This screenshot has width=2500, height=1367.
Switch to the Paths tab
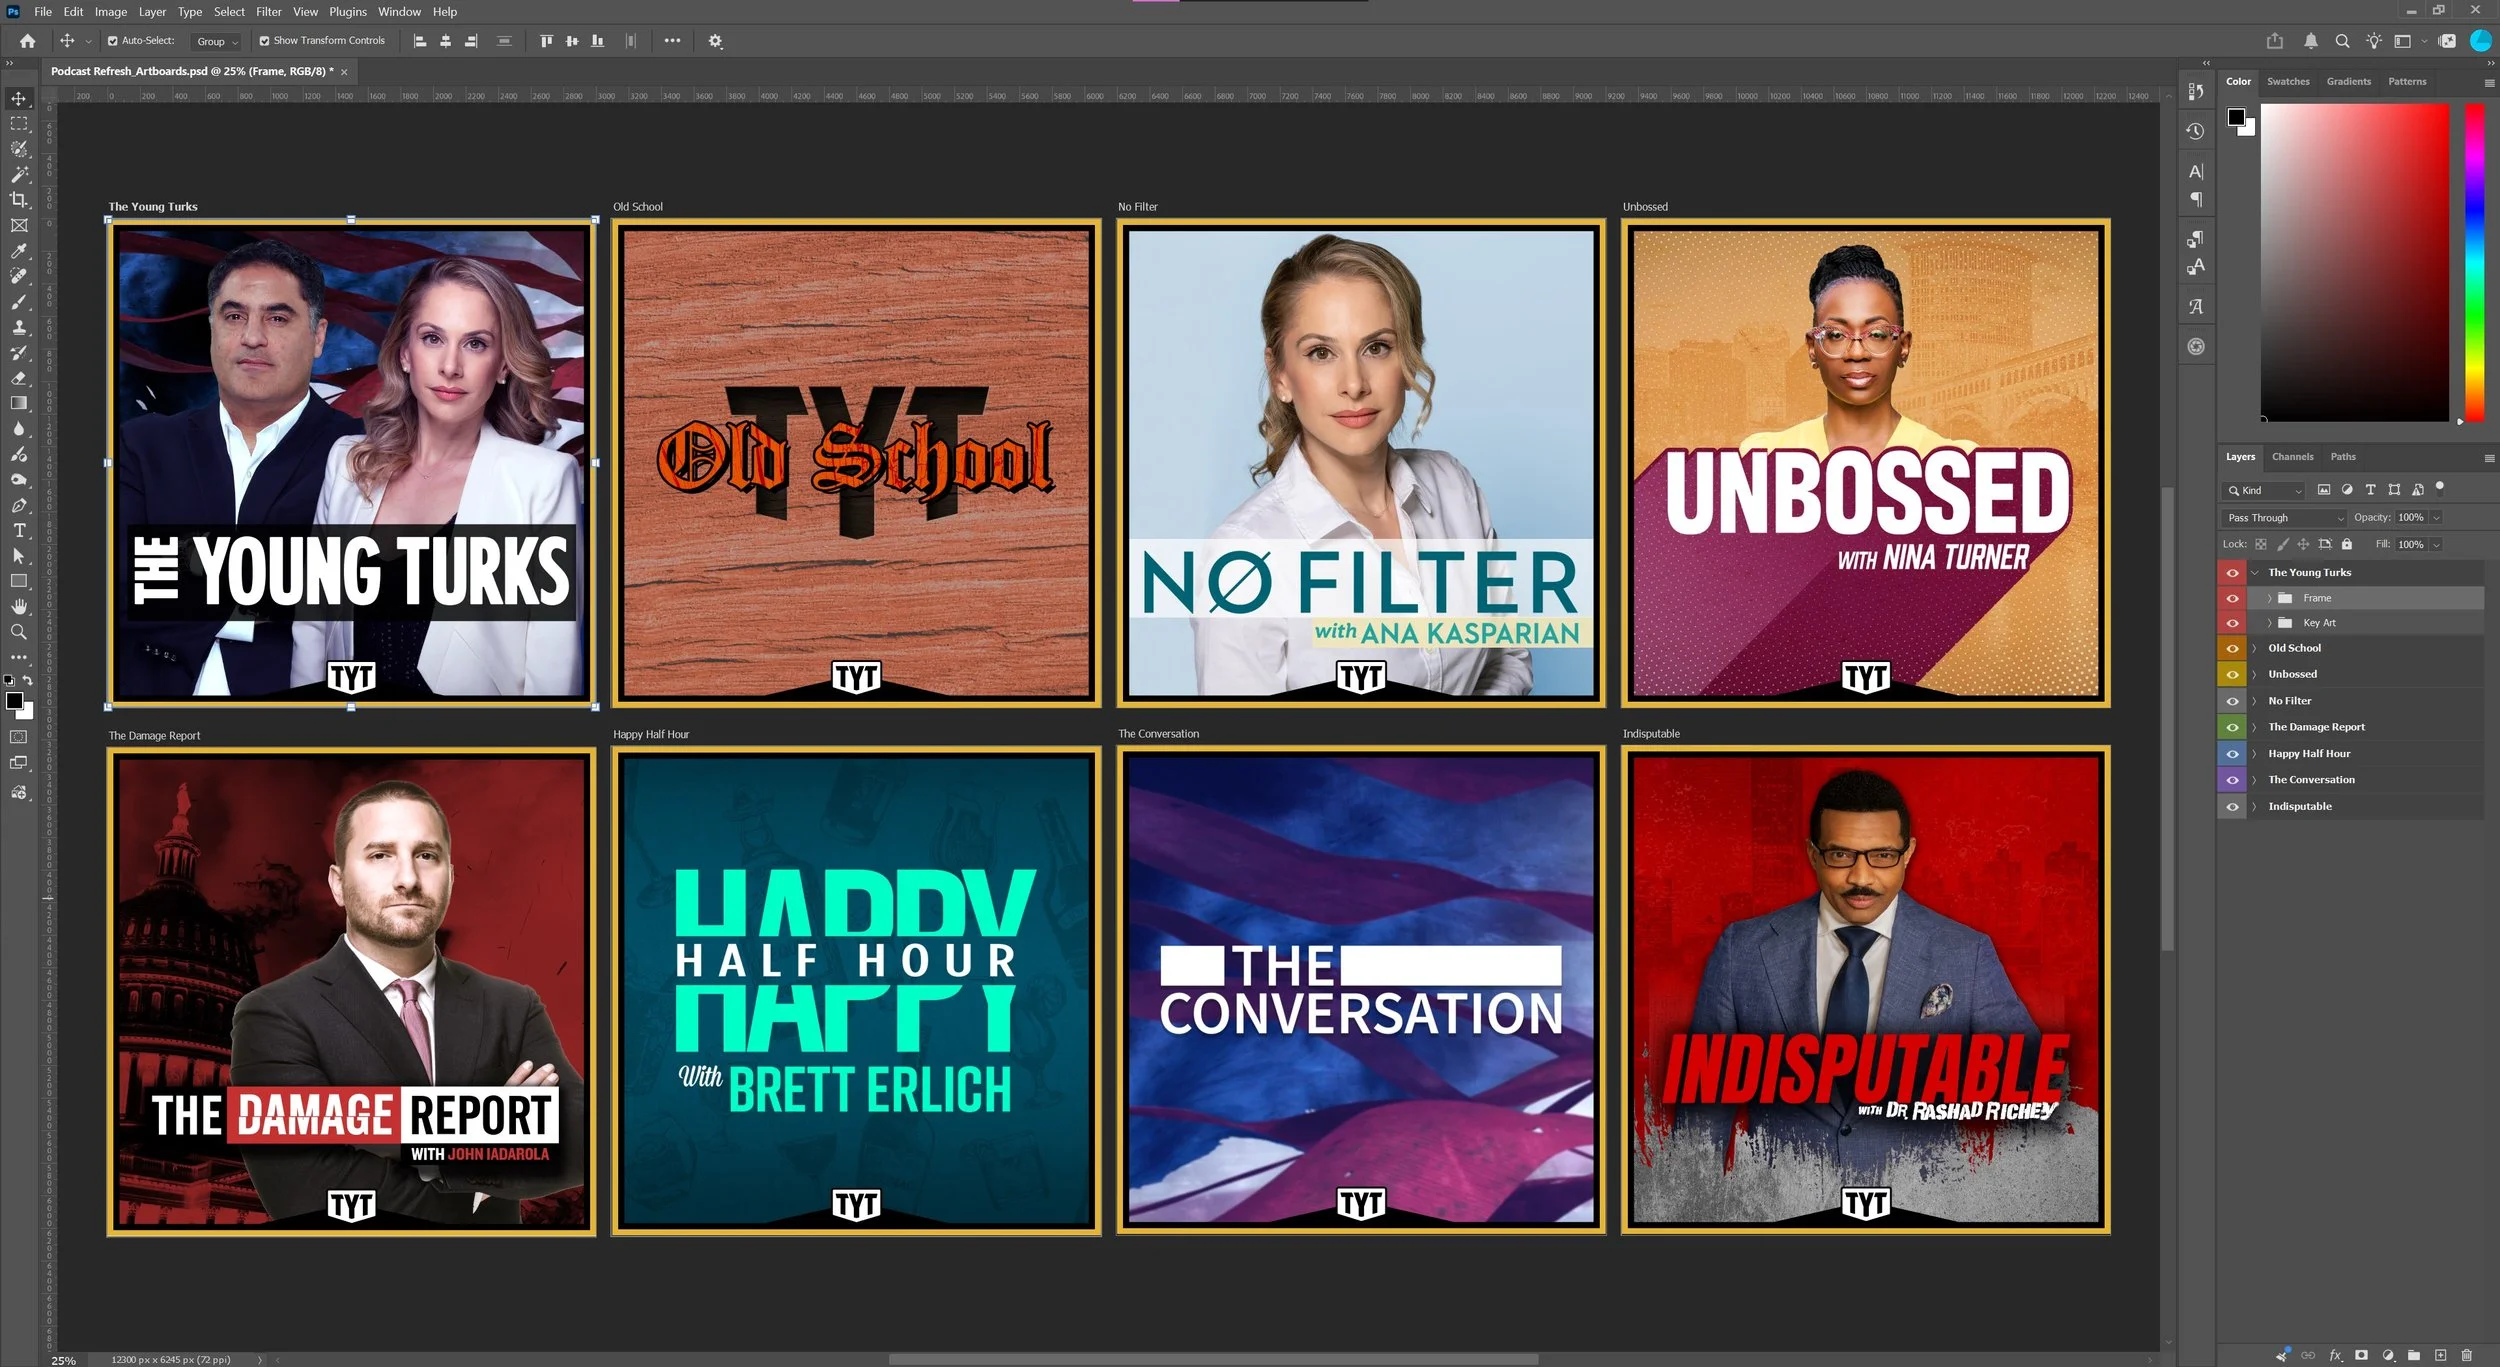point(2343,457)
